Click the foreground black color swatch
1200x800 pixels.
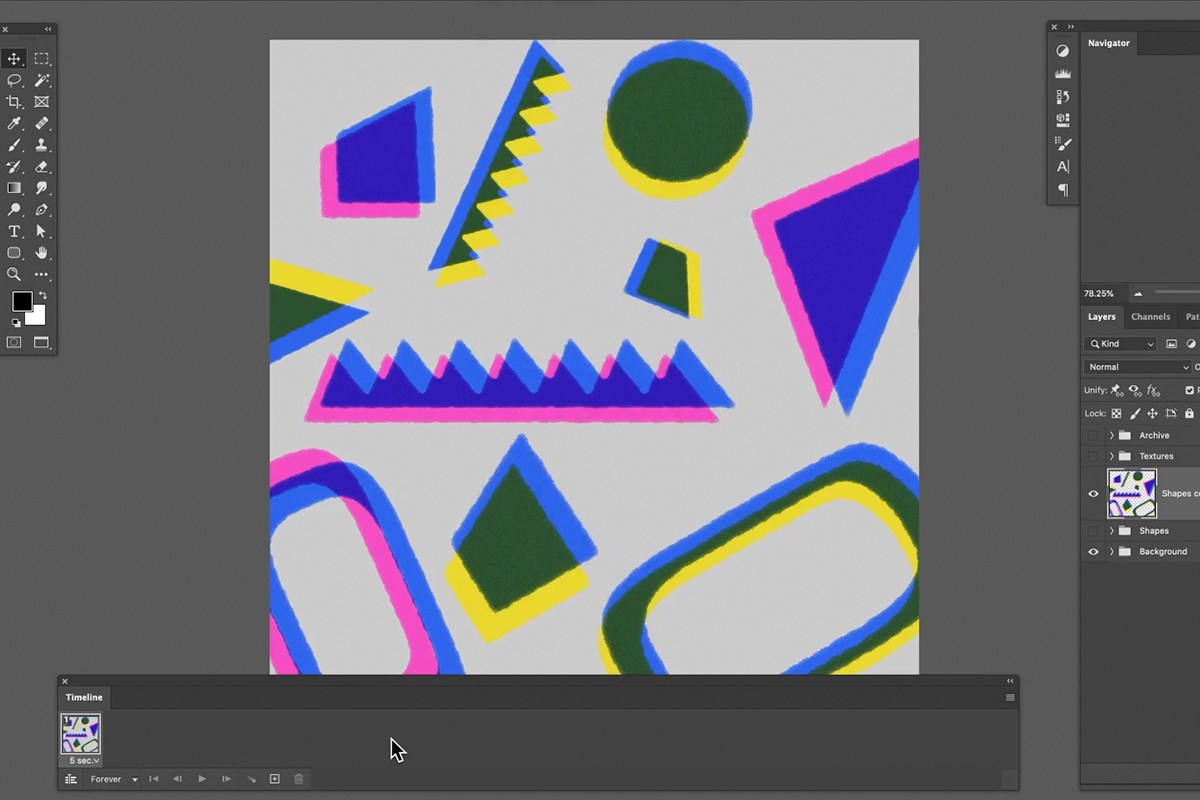click(x=22, y=301)
